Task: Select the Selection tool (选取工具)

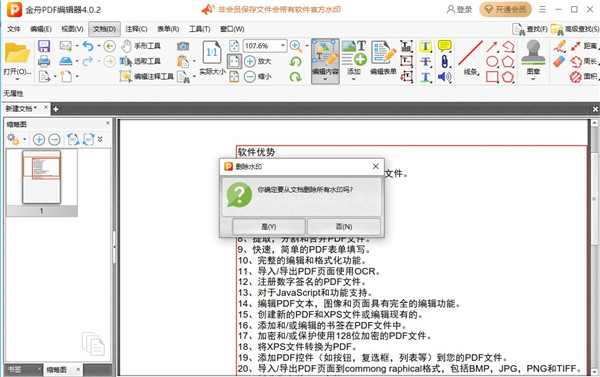Action: pos(140,61)
